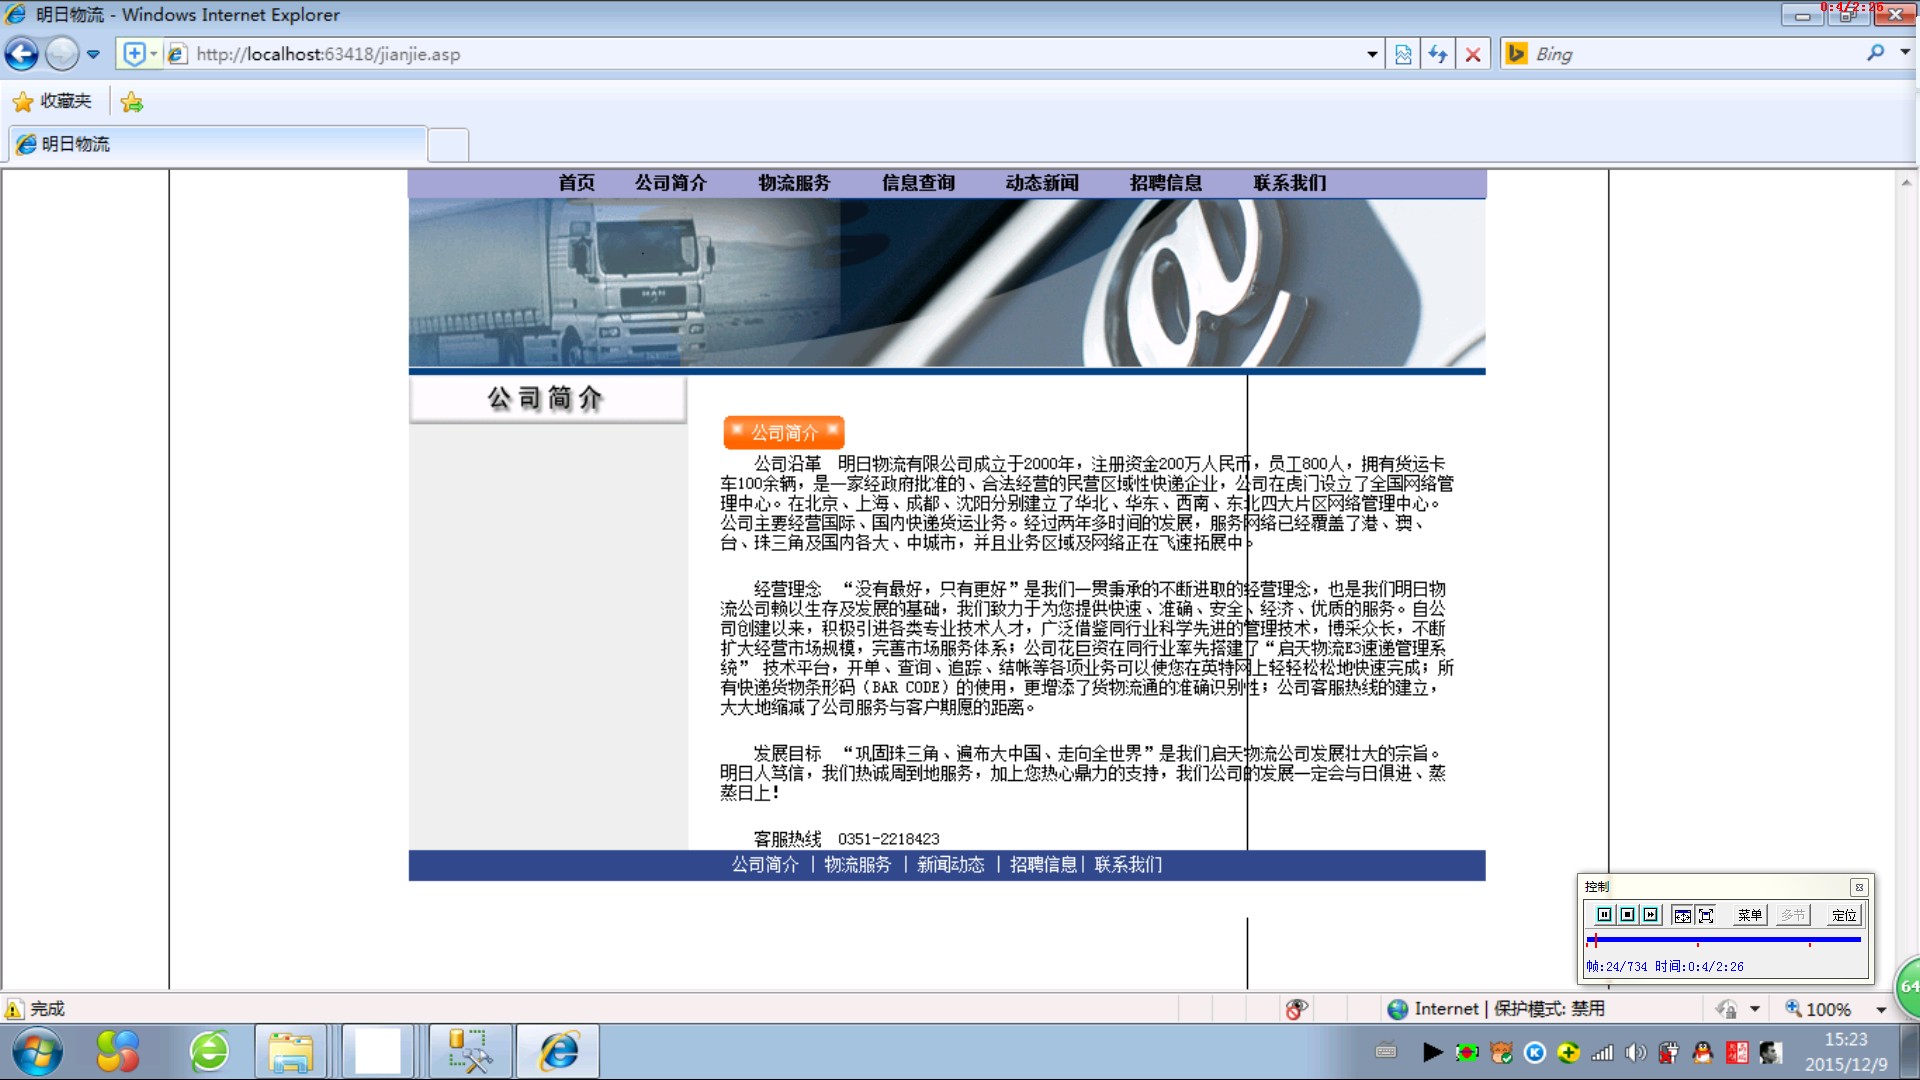Click the full-screen icon in 控制 panel
This screenshot has width=1920, height=1080.
coord(1706,915)
